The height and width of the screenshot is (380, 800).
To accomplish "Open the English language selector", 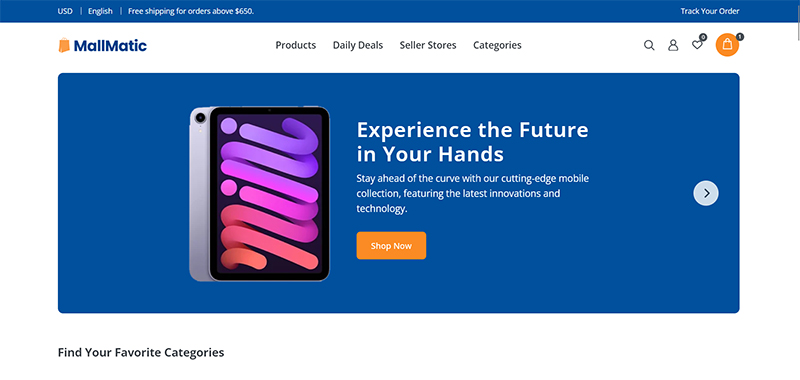I will (101, 11).
